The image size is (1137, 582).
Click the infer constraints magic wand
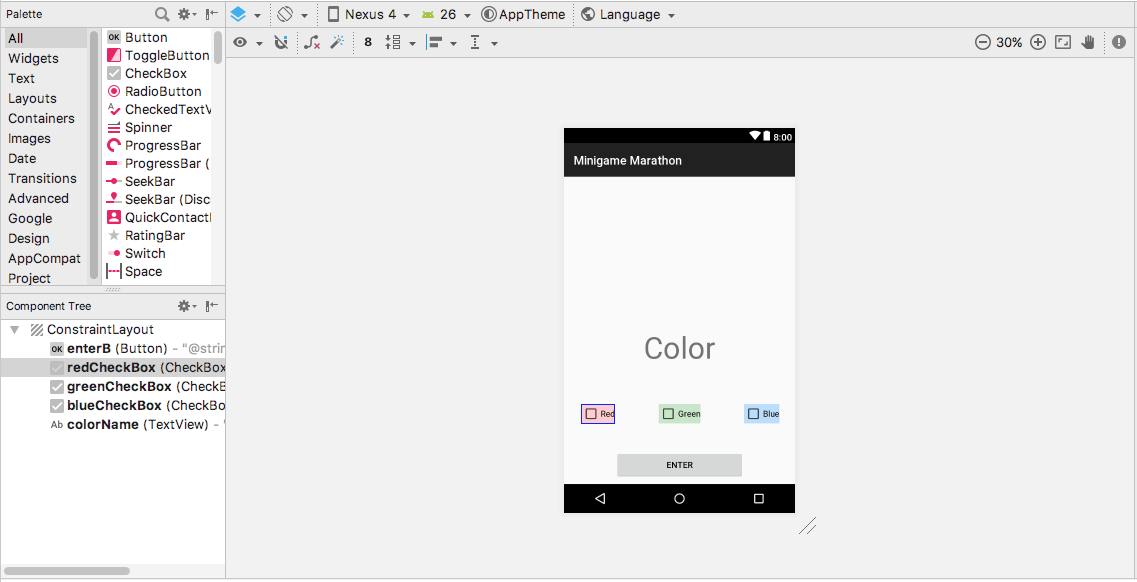coord(336,42)
